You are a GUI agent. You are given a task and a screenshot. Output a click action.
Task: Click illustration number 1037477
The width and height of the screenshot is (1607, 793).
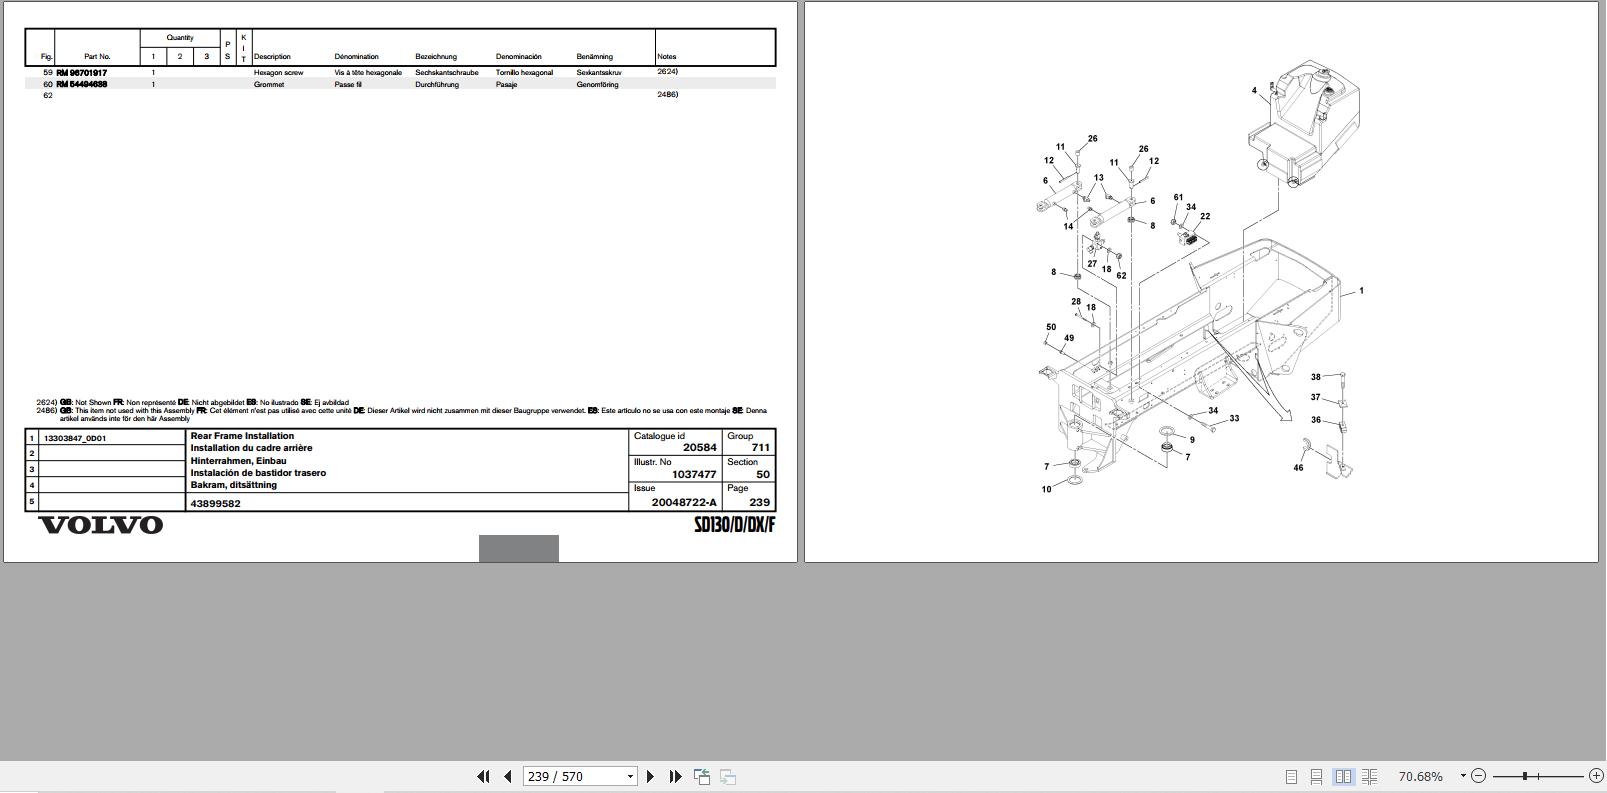[694, 475]
